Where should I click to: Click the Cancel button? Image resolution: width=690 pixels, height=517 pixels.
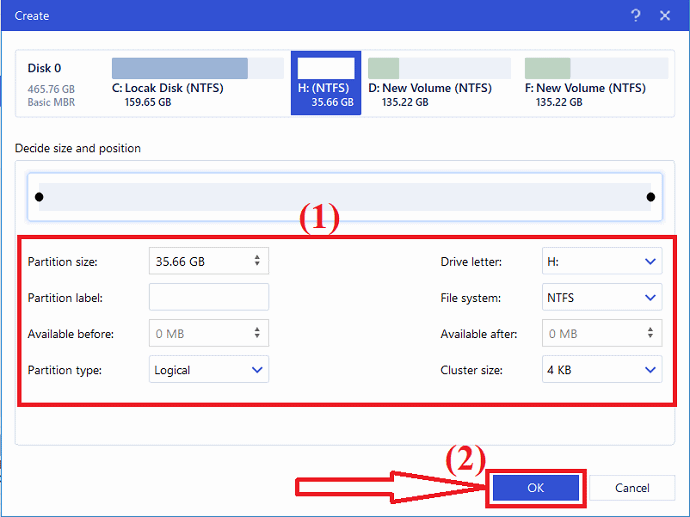(x=632, y=488)
